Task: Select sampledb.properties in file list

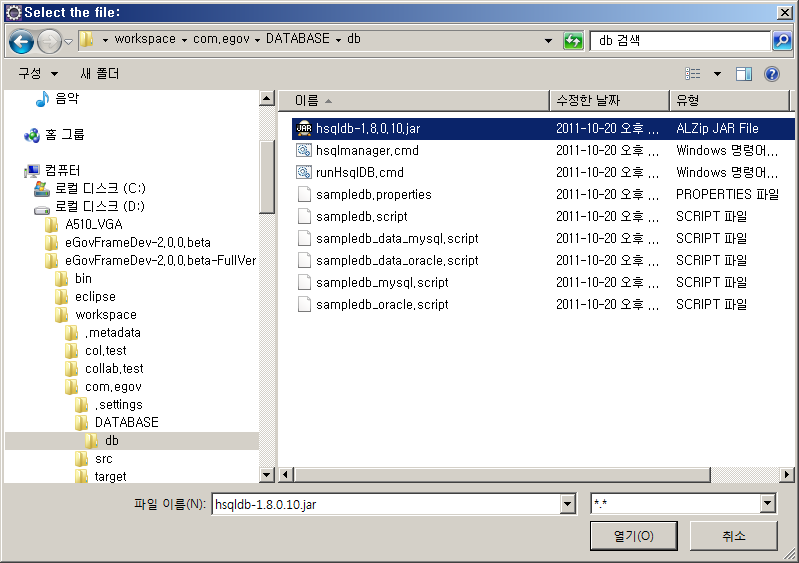Action: point(373,195)
